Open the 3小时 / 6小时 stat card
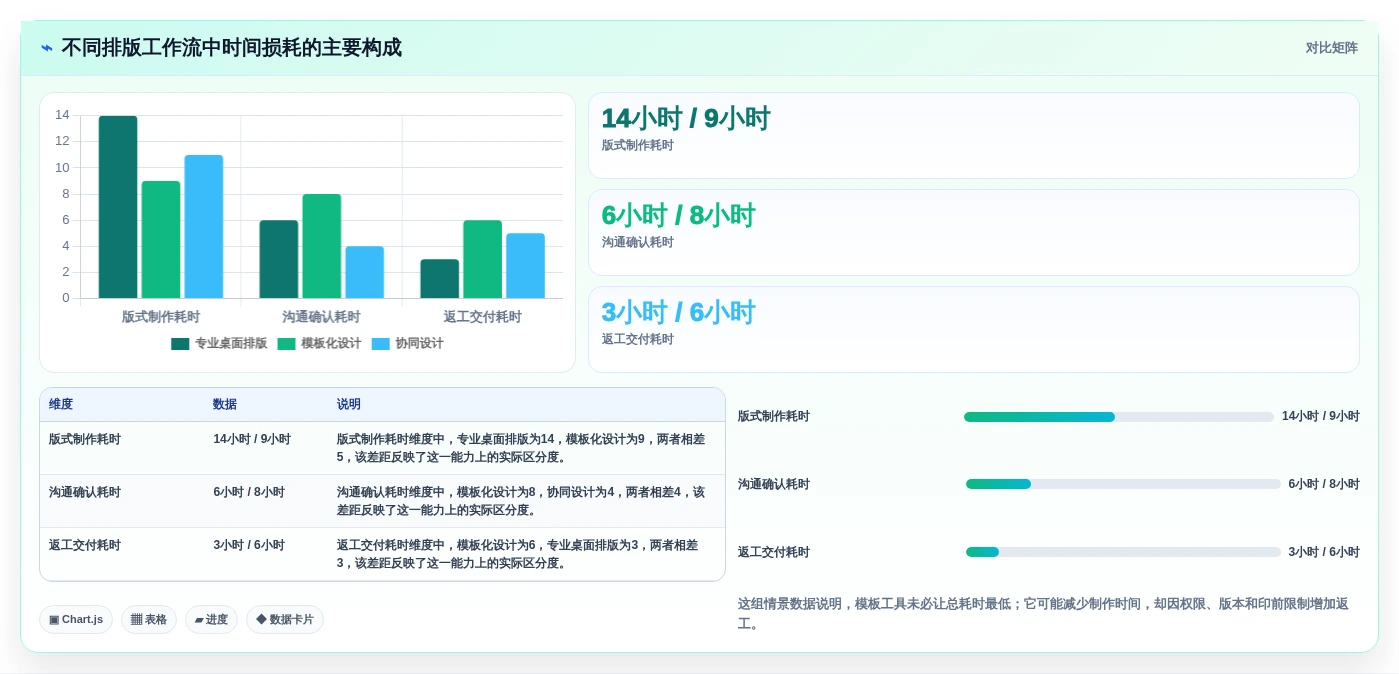The height and width of the screenshot is (674, 1399). click(x=974, y=329)
